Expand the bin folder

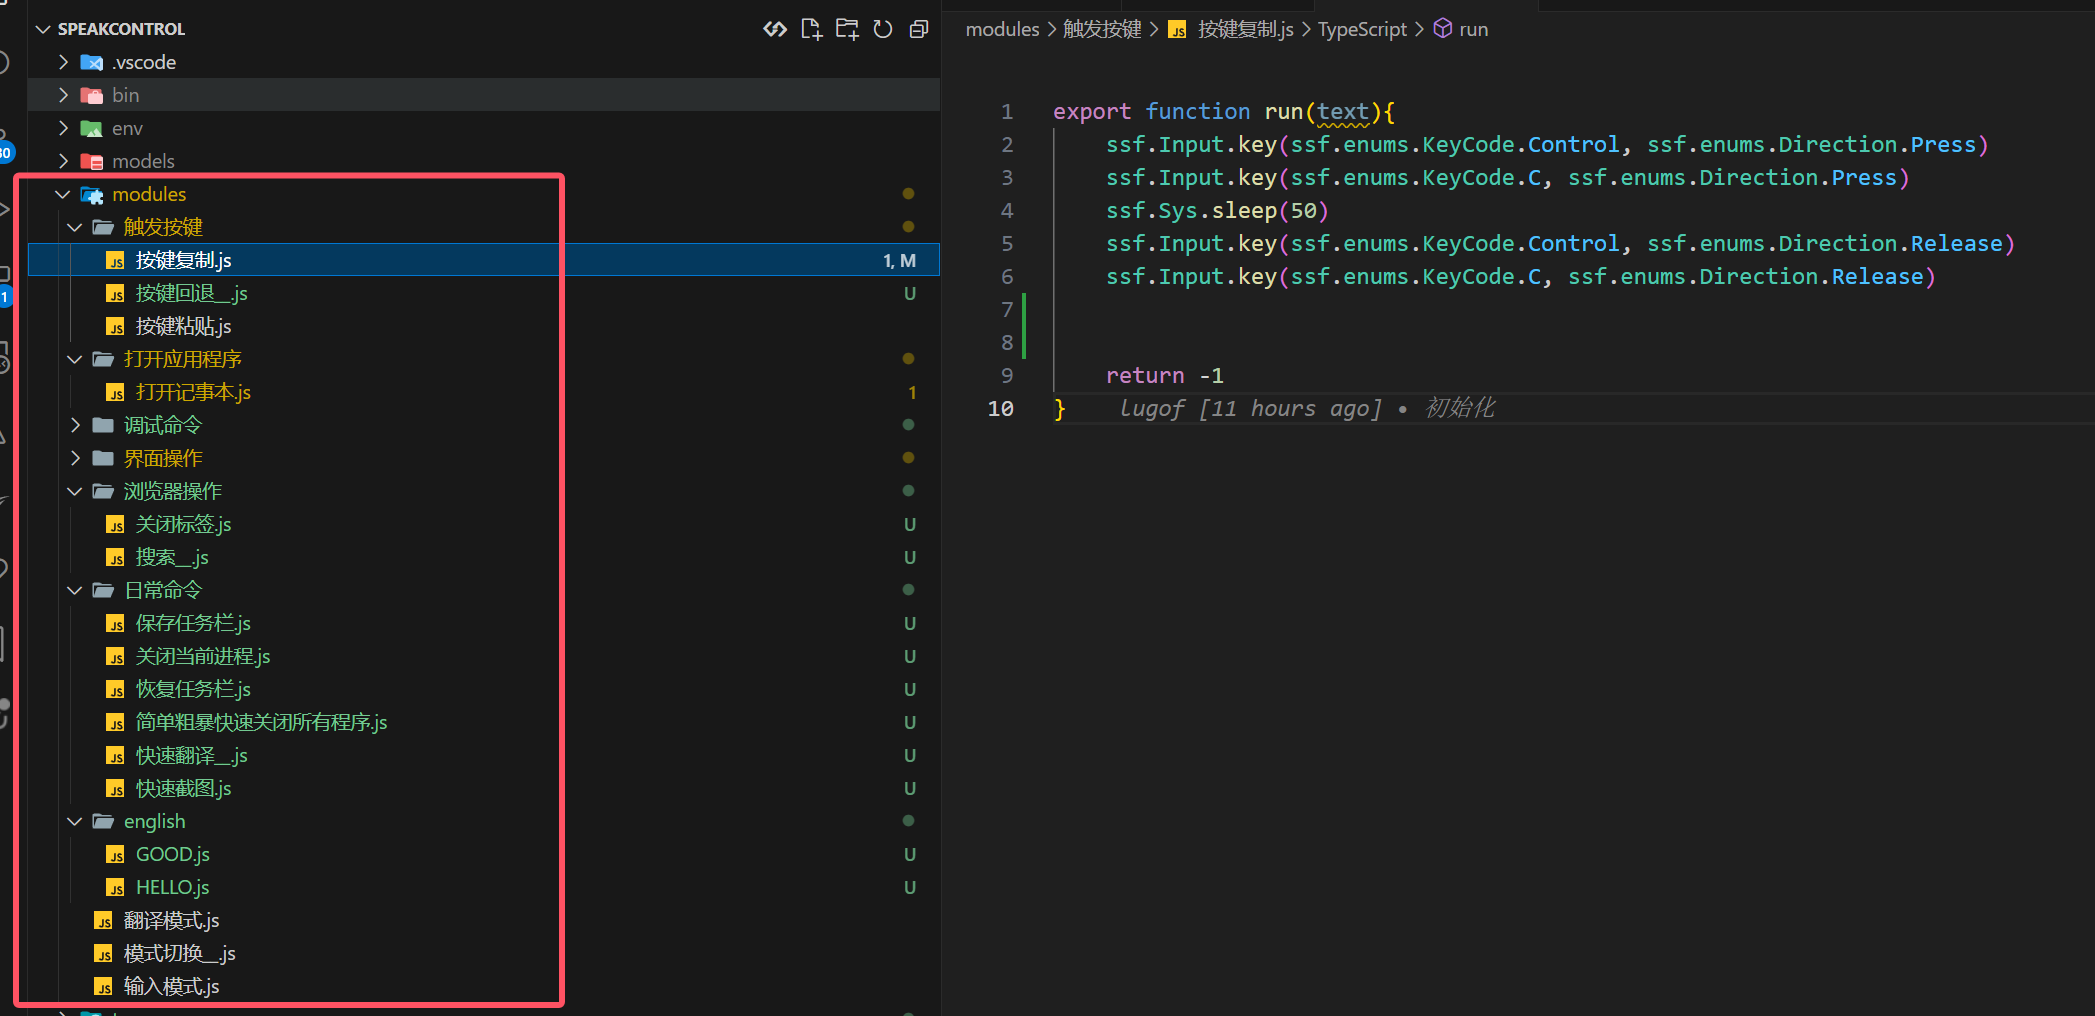tap(64, 95)
